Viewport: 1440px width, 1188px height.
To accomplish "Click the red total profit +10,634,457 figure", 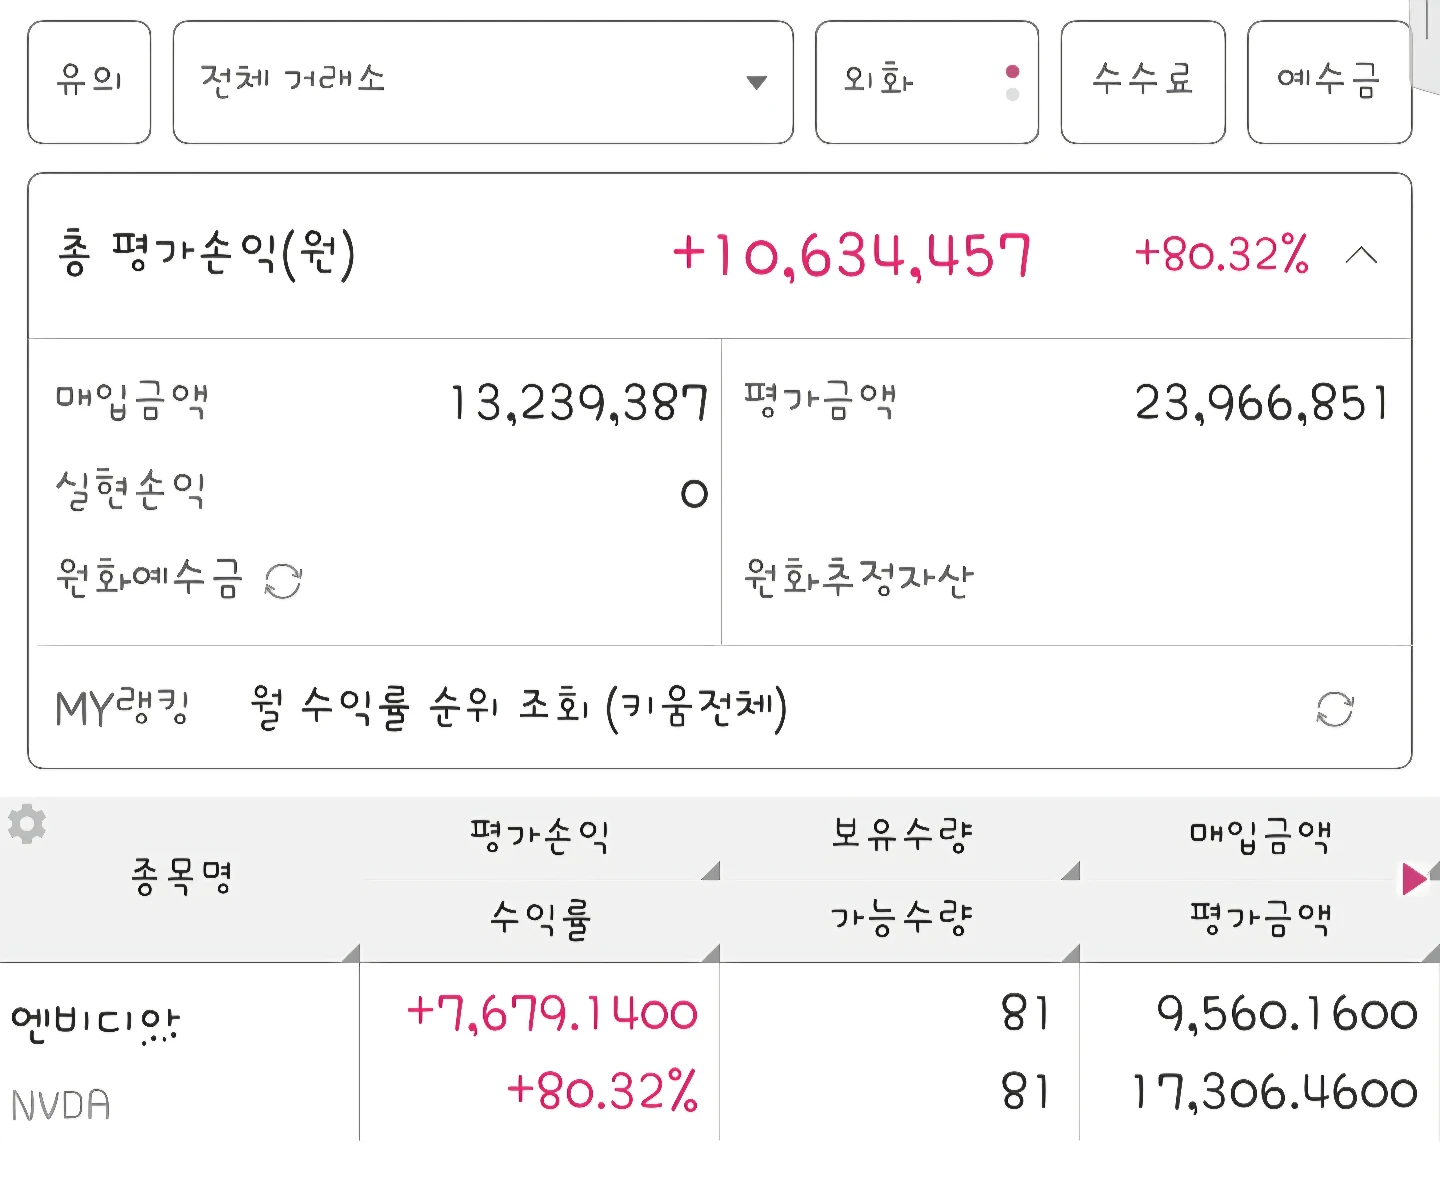I will 851,256.
